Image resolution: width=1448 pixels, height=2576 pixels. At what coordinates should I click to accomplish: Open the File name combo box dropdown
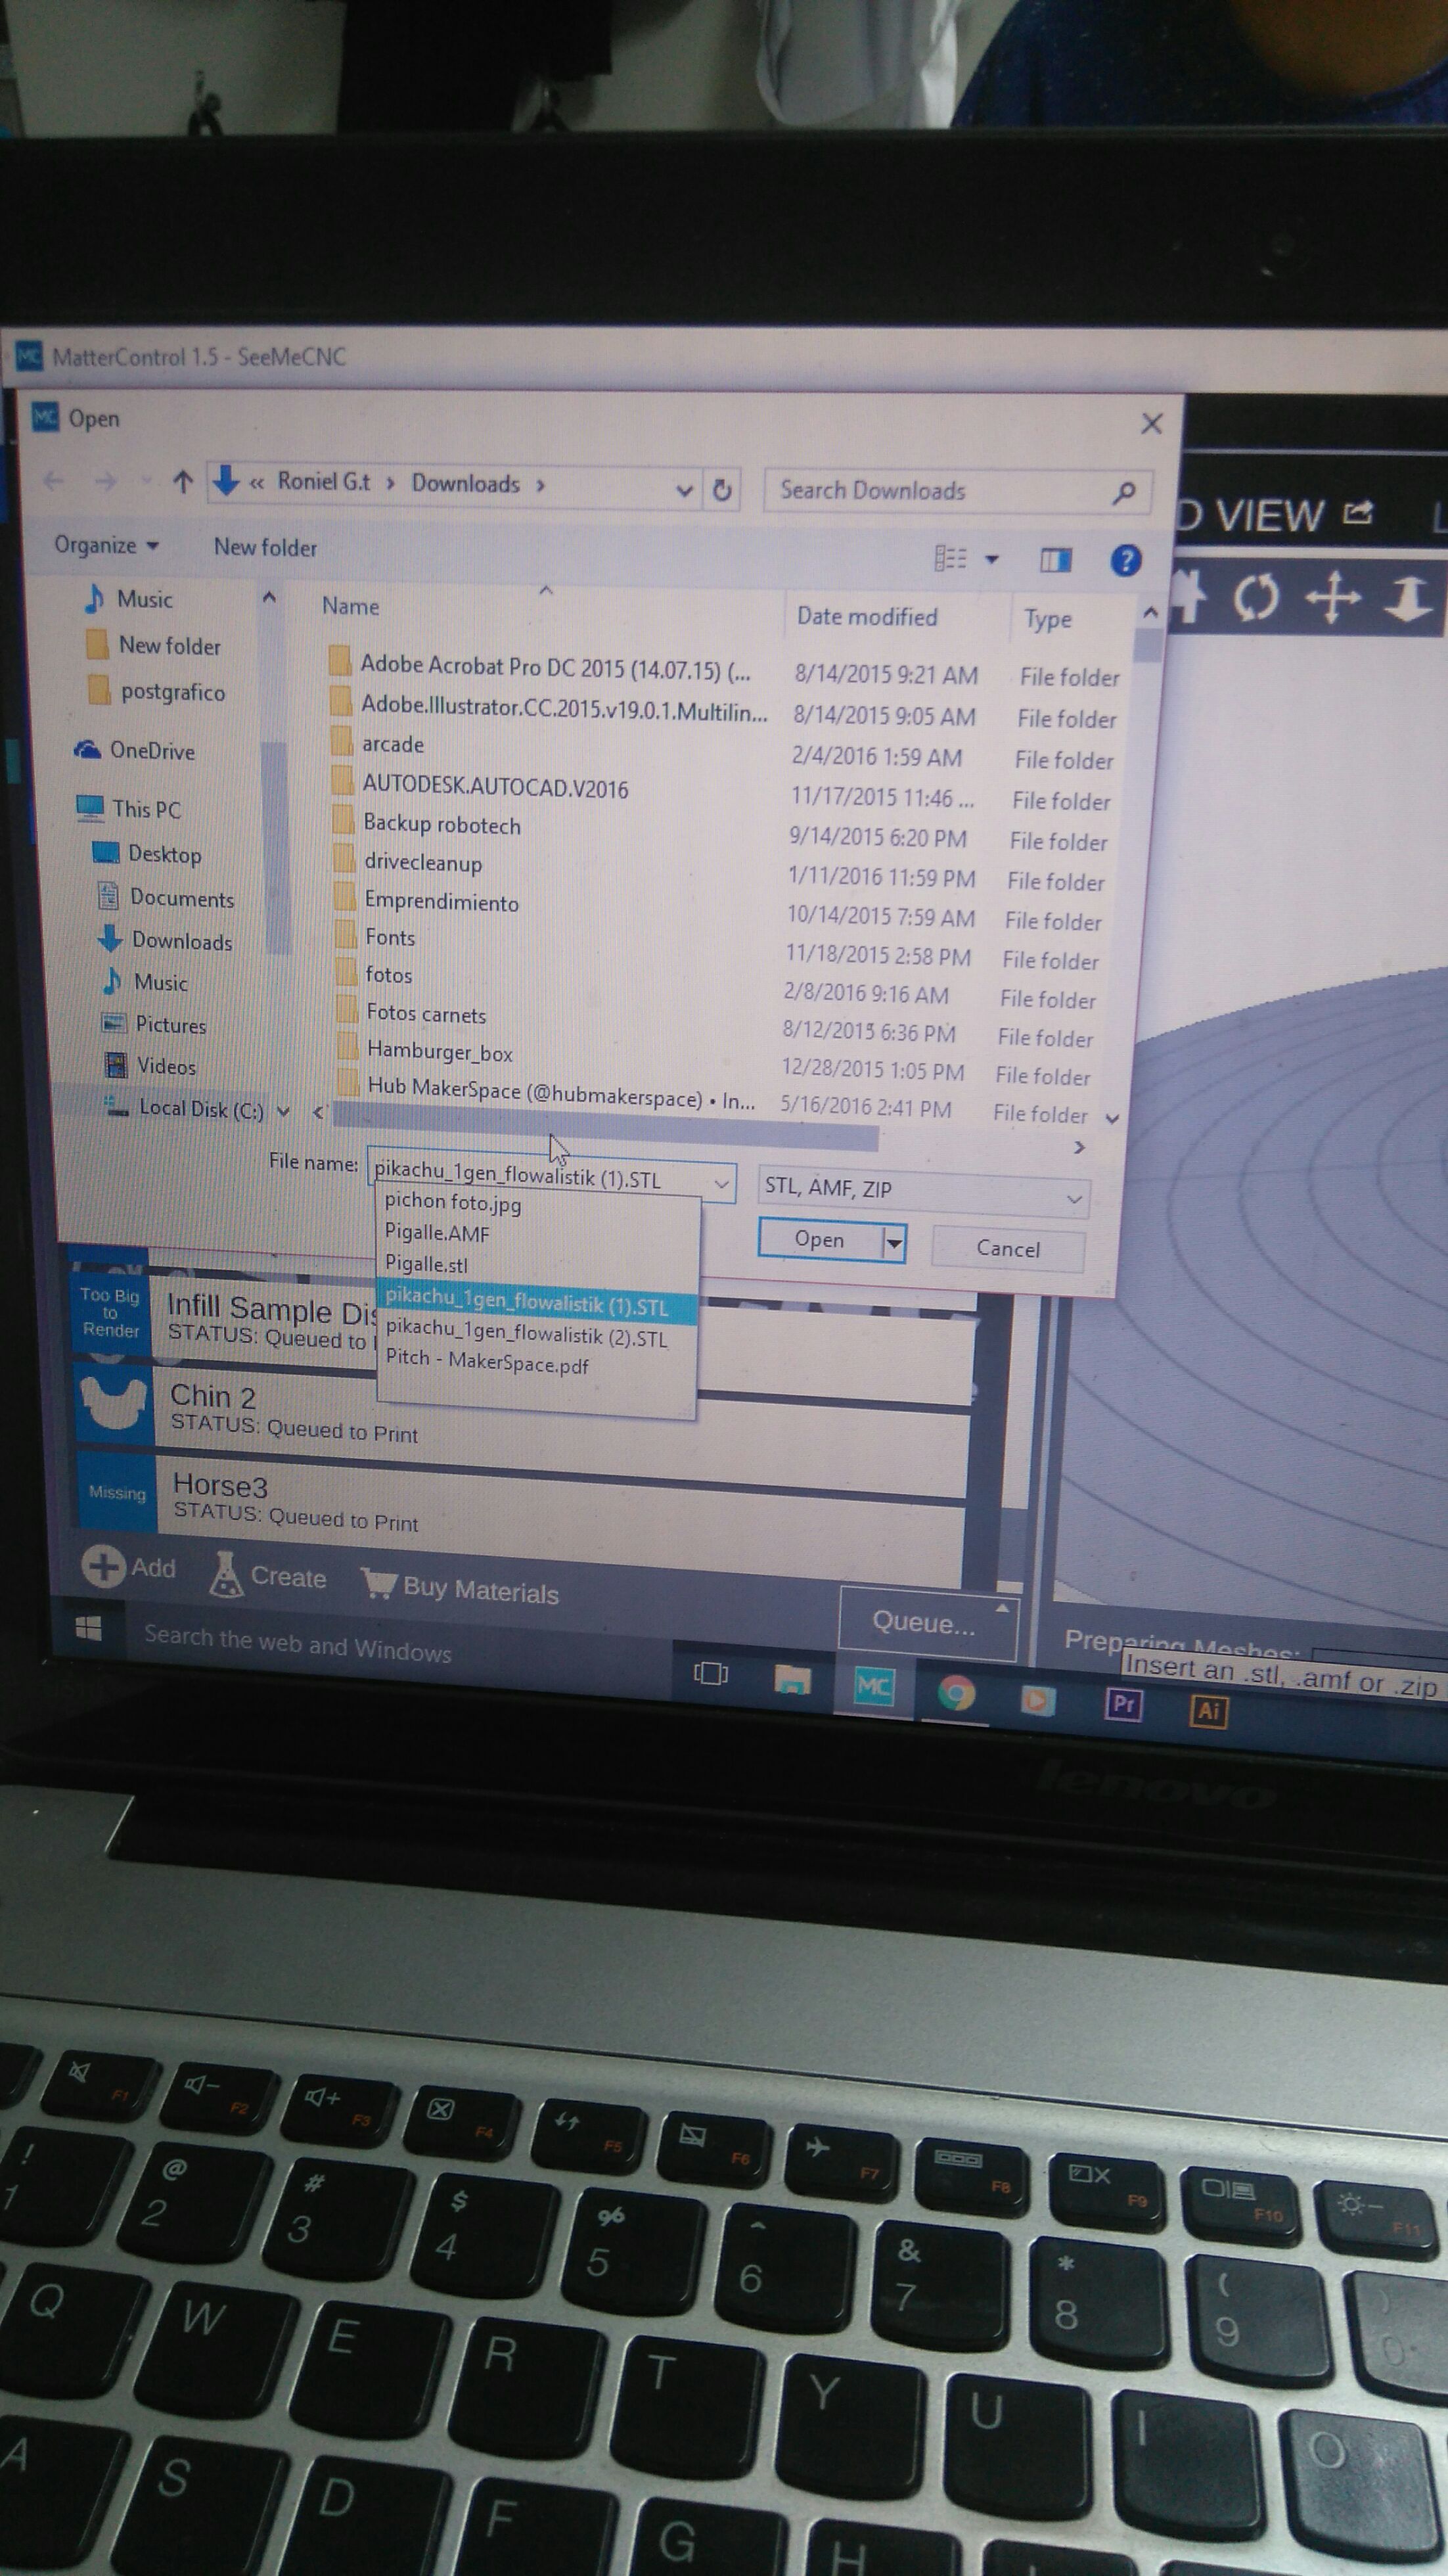[x=721, y=1184]
